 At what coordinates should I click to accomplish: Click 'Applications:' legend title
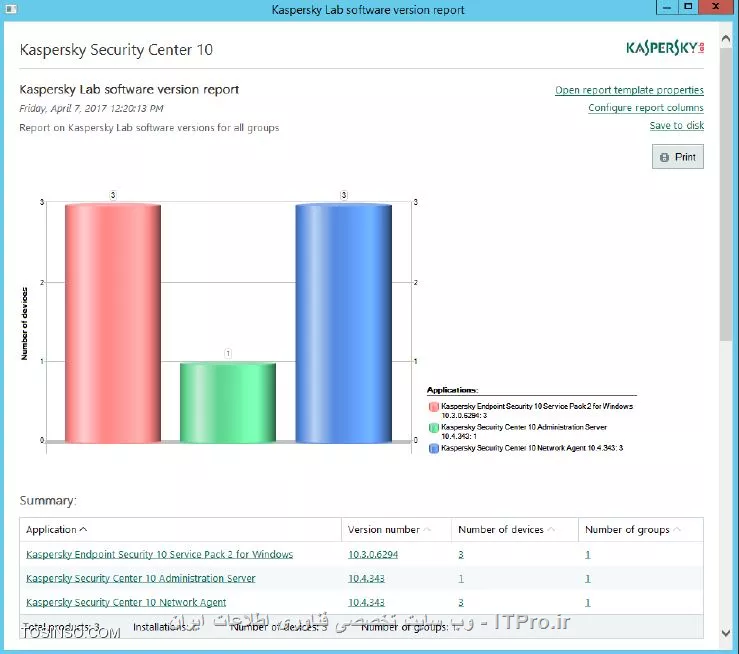[x=452, y=390]
